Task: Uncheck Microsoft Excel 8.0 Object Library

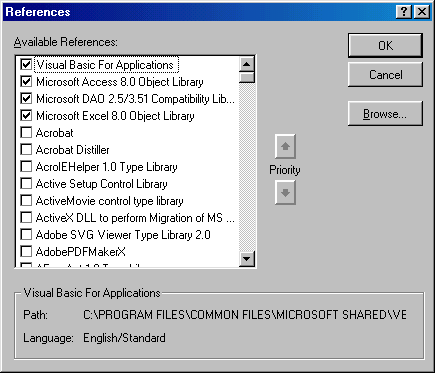Action: 26,115
